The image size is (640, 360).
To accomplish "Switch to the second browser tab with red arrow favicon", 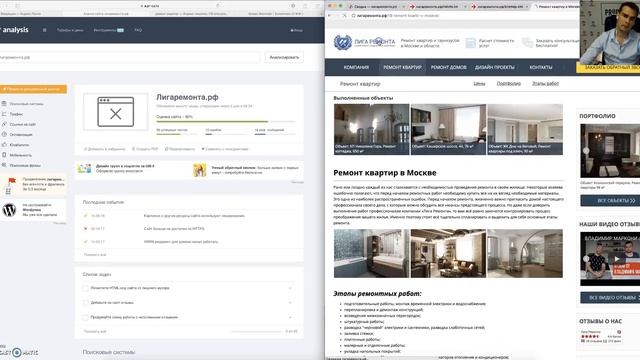I will [x=437, y=7].
